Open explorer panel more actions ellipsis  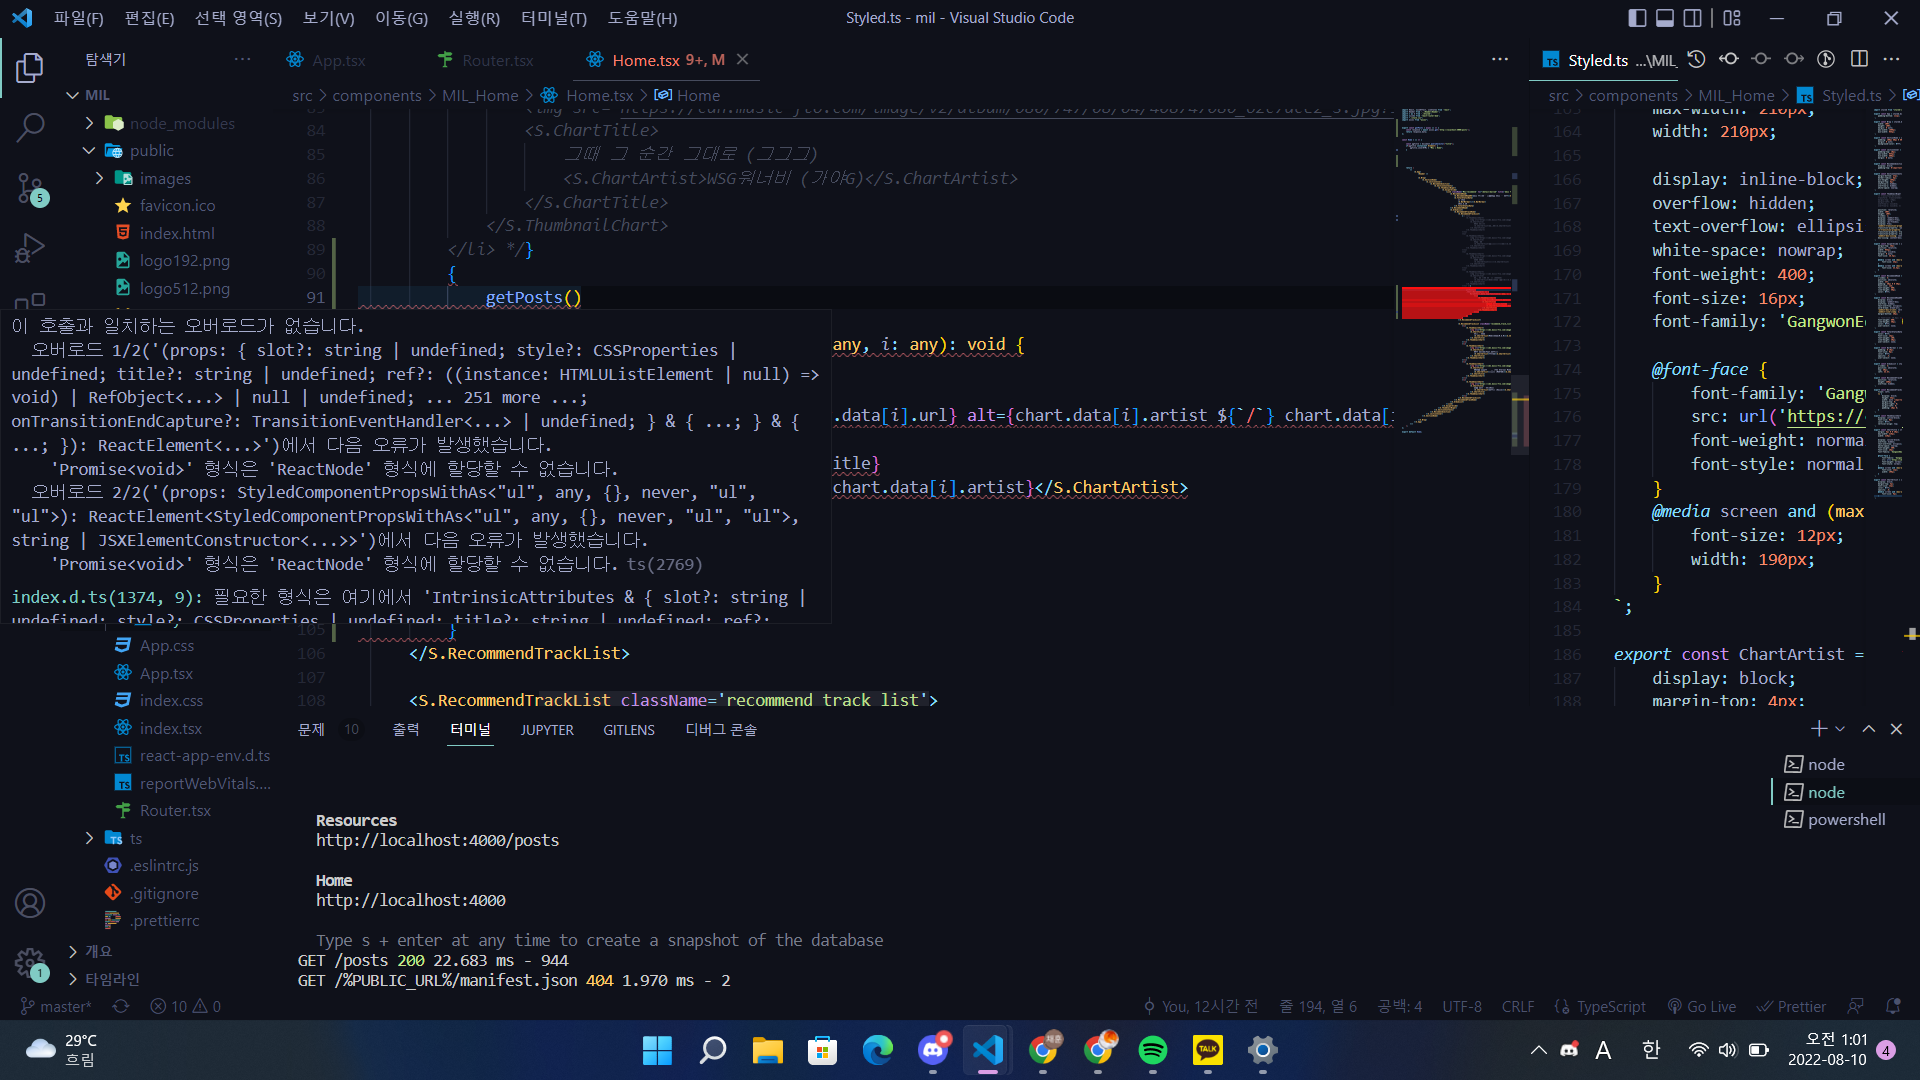(x=242, y=59)
